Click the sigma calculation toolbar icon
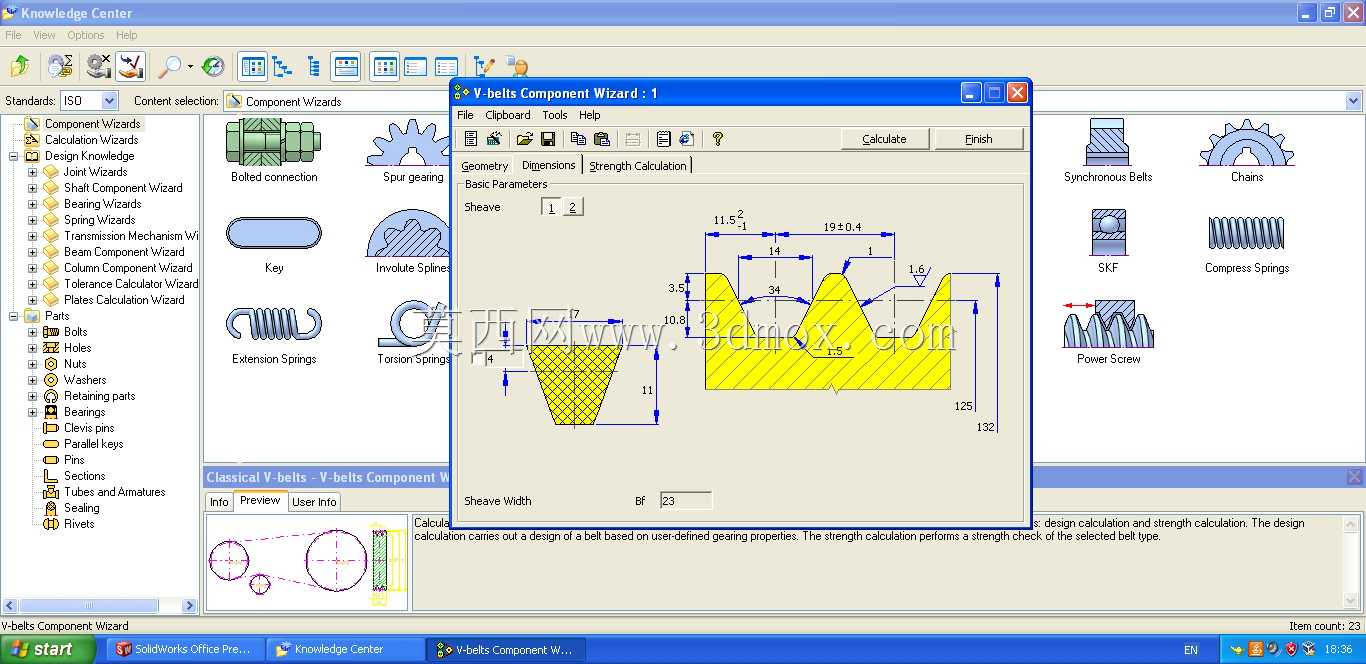The width and height of the screenshot is (1366, 664). tap(60, 67)
